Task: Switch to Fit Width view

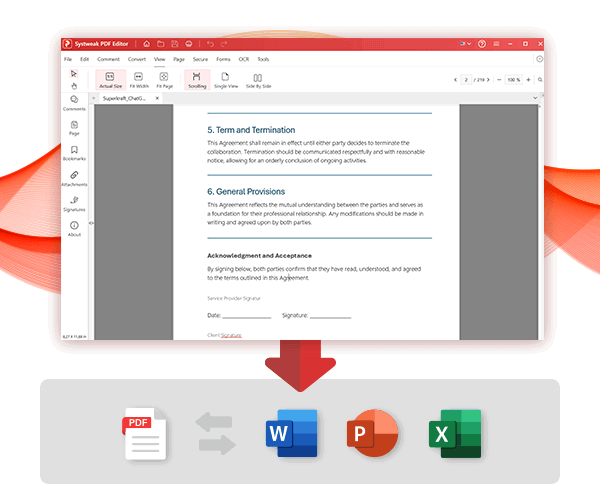Action: pos(139,80)
